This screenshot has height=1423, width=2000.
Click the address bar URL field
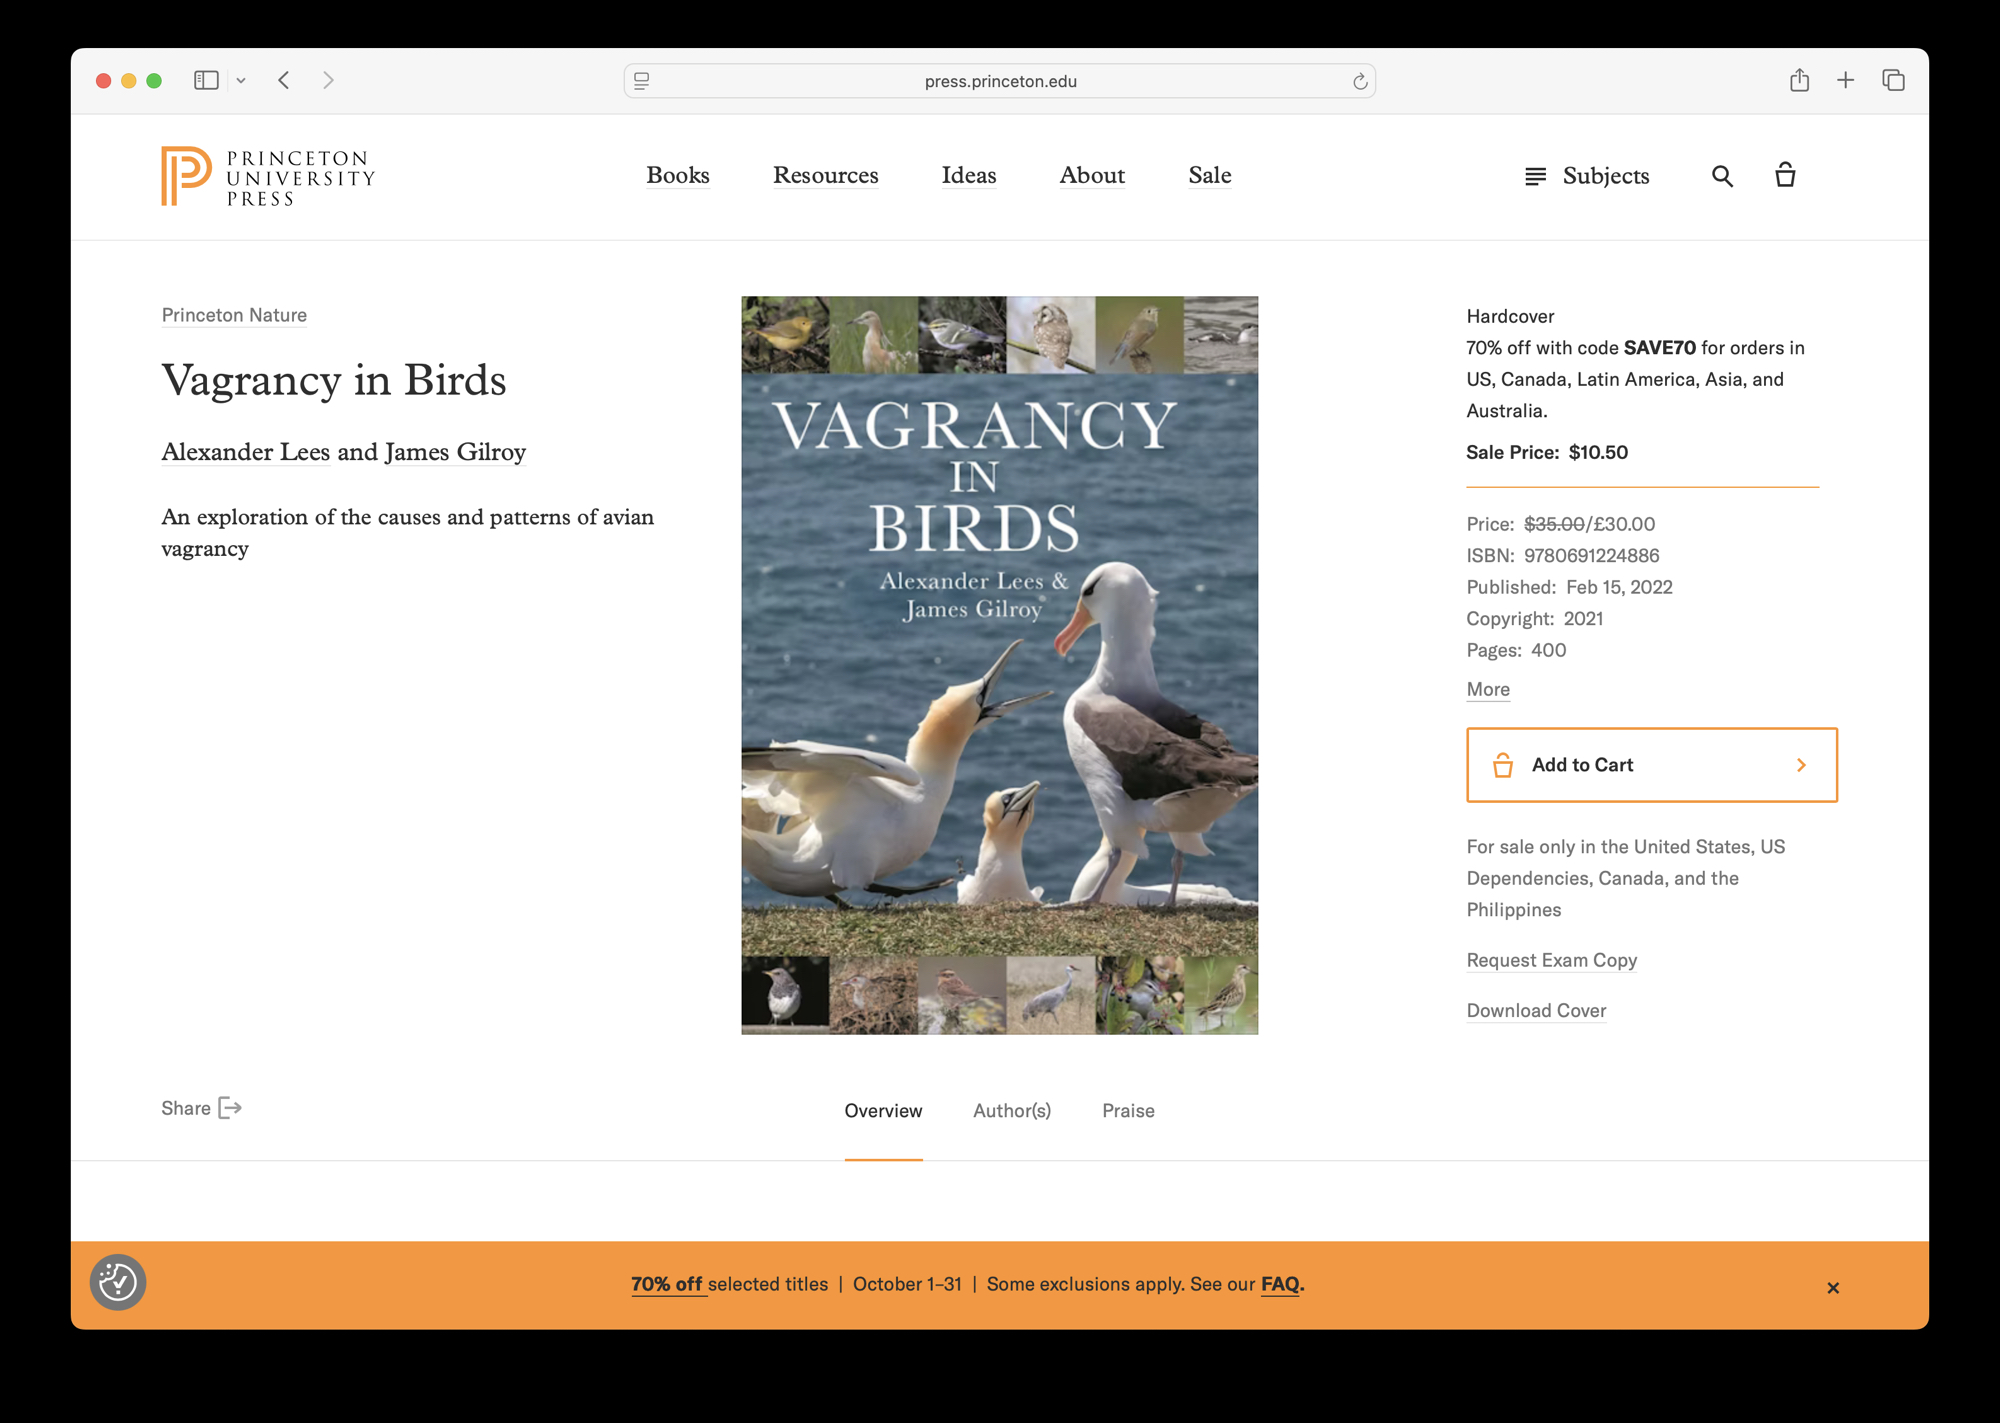999,82
